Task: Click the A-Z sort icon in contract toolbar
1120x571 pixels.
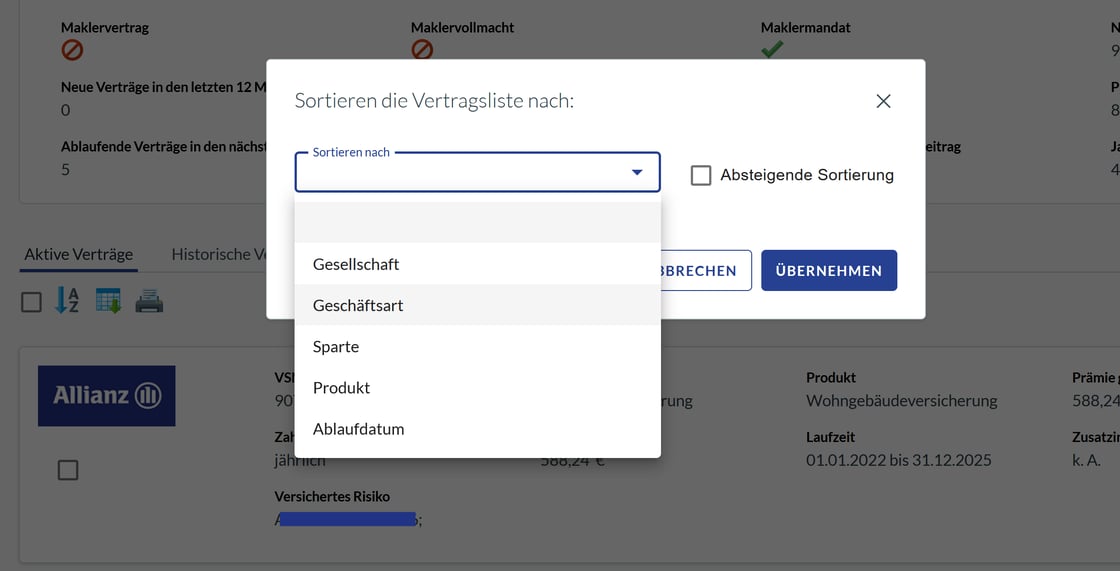Action: click(x=67, y=300)
